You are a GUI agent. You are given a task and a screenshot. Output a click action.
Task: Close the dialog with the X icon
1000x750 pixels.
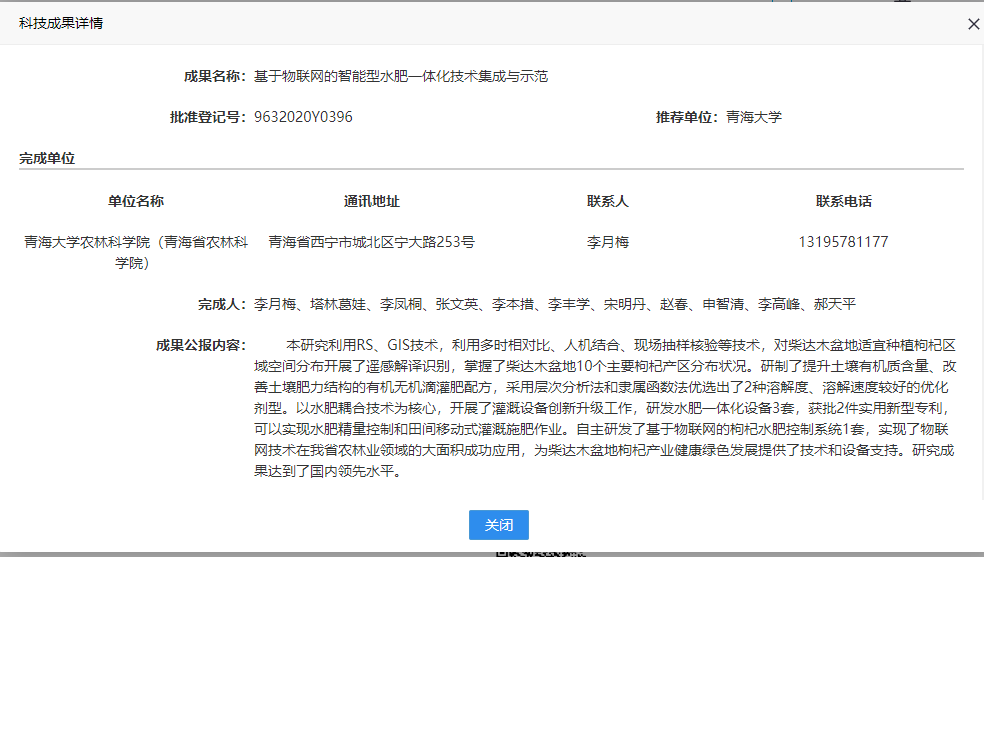pos(973,24)
